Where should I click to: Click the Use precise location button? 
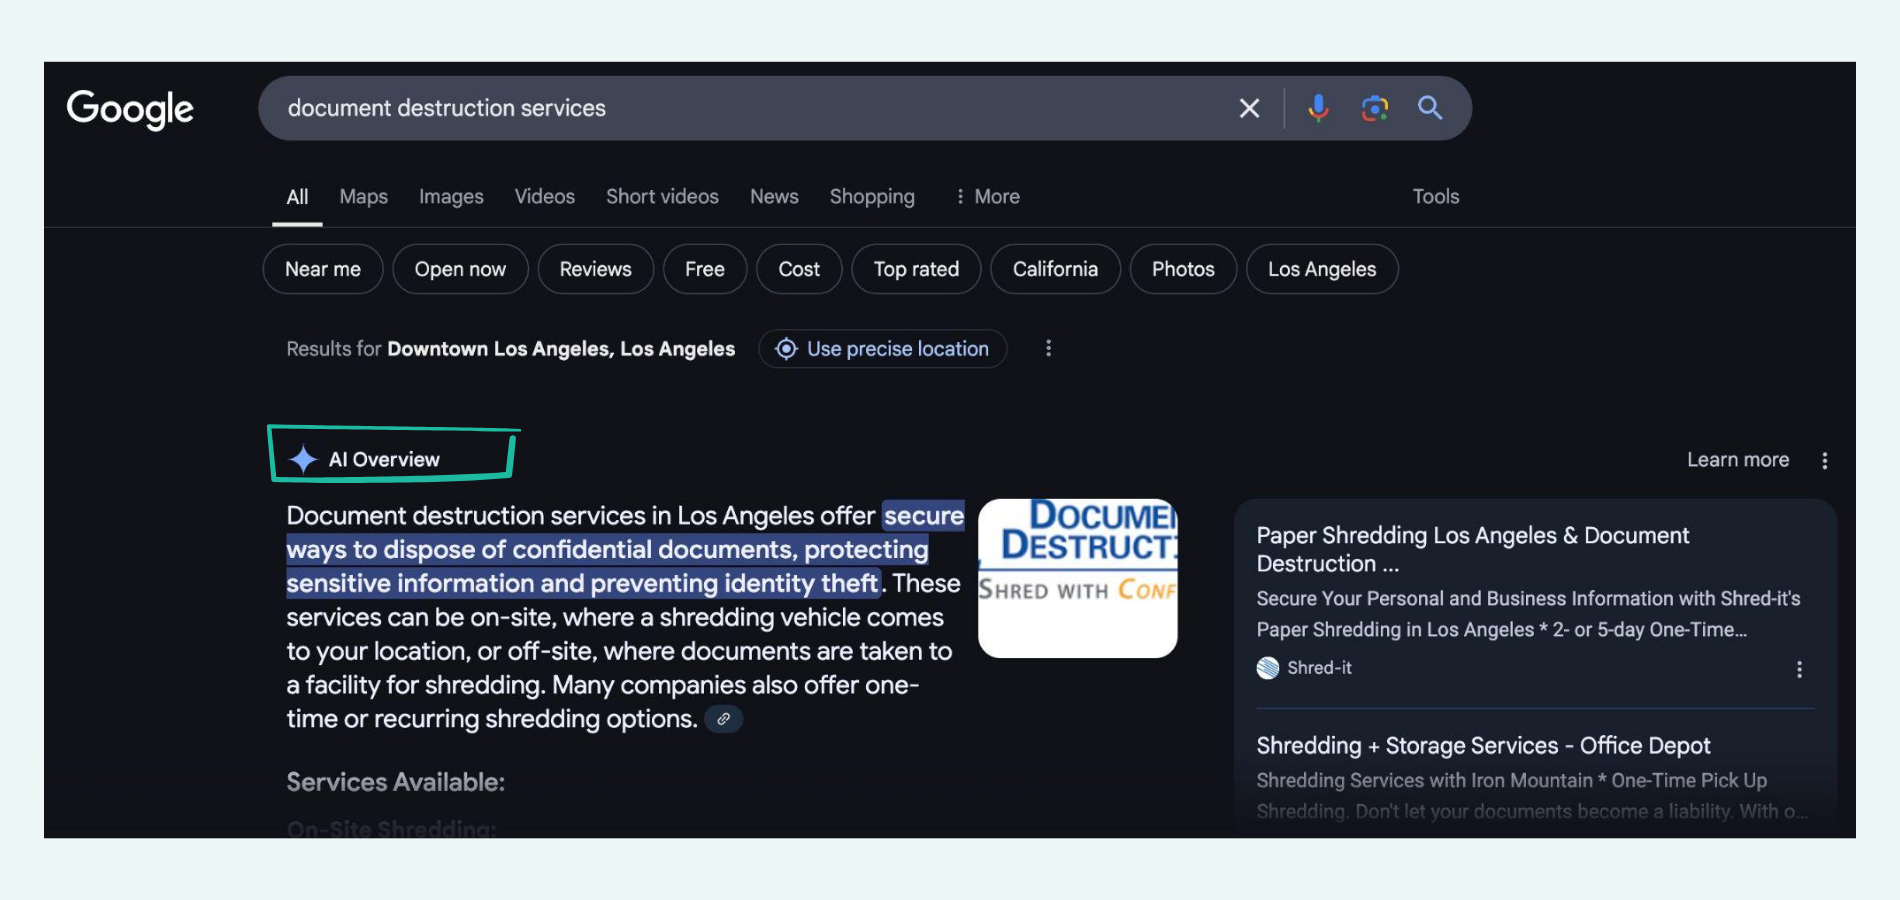pos(883,349)
